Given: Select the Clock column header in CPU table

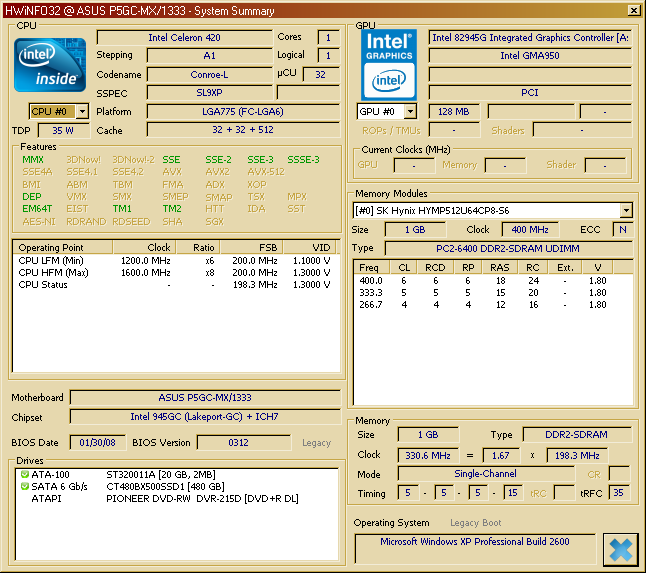Looking at the screenshot, I should (144, 248).
